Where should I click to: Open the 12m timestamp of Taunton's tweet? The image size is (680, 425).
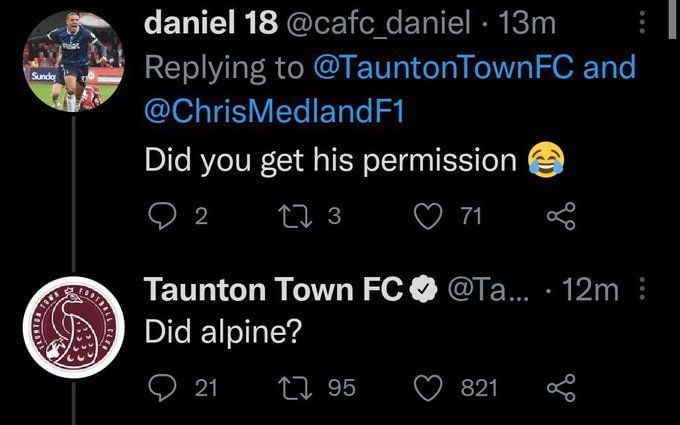[x=592, y=290]
